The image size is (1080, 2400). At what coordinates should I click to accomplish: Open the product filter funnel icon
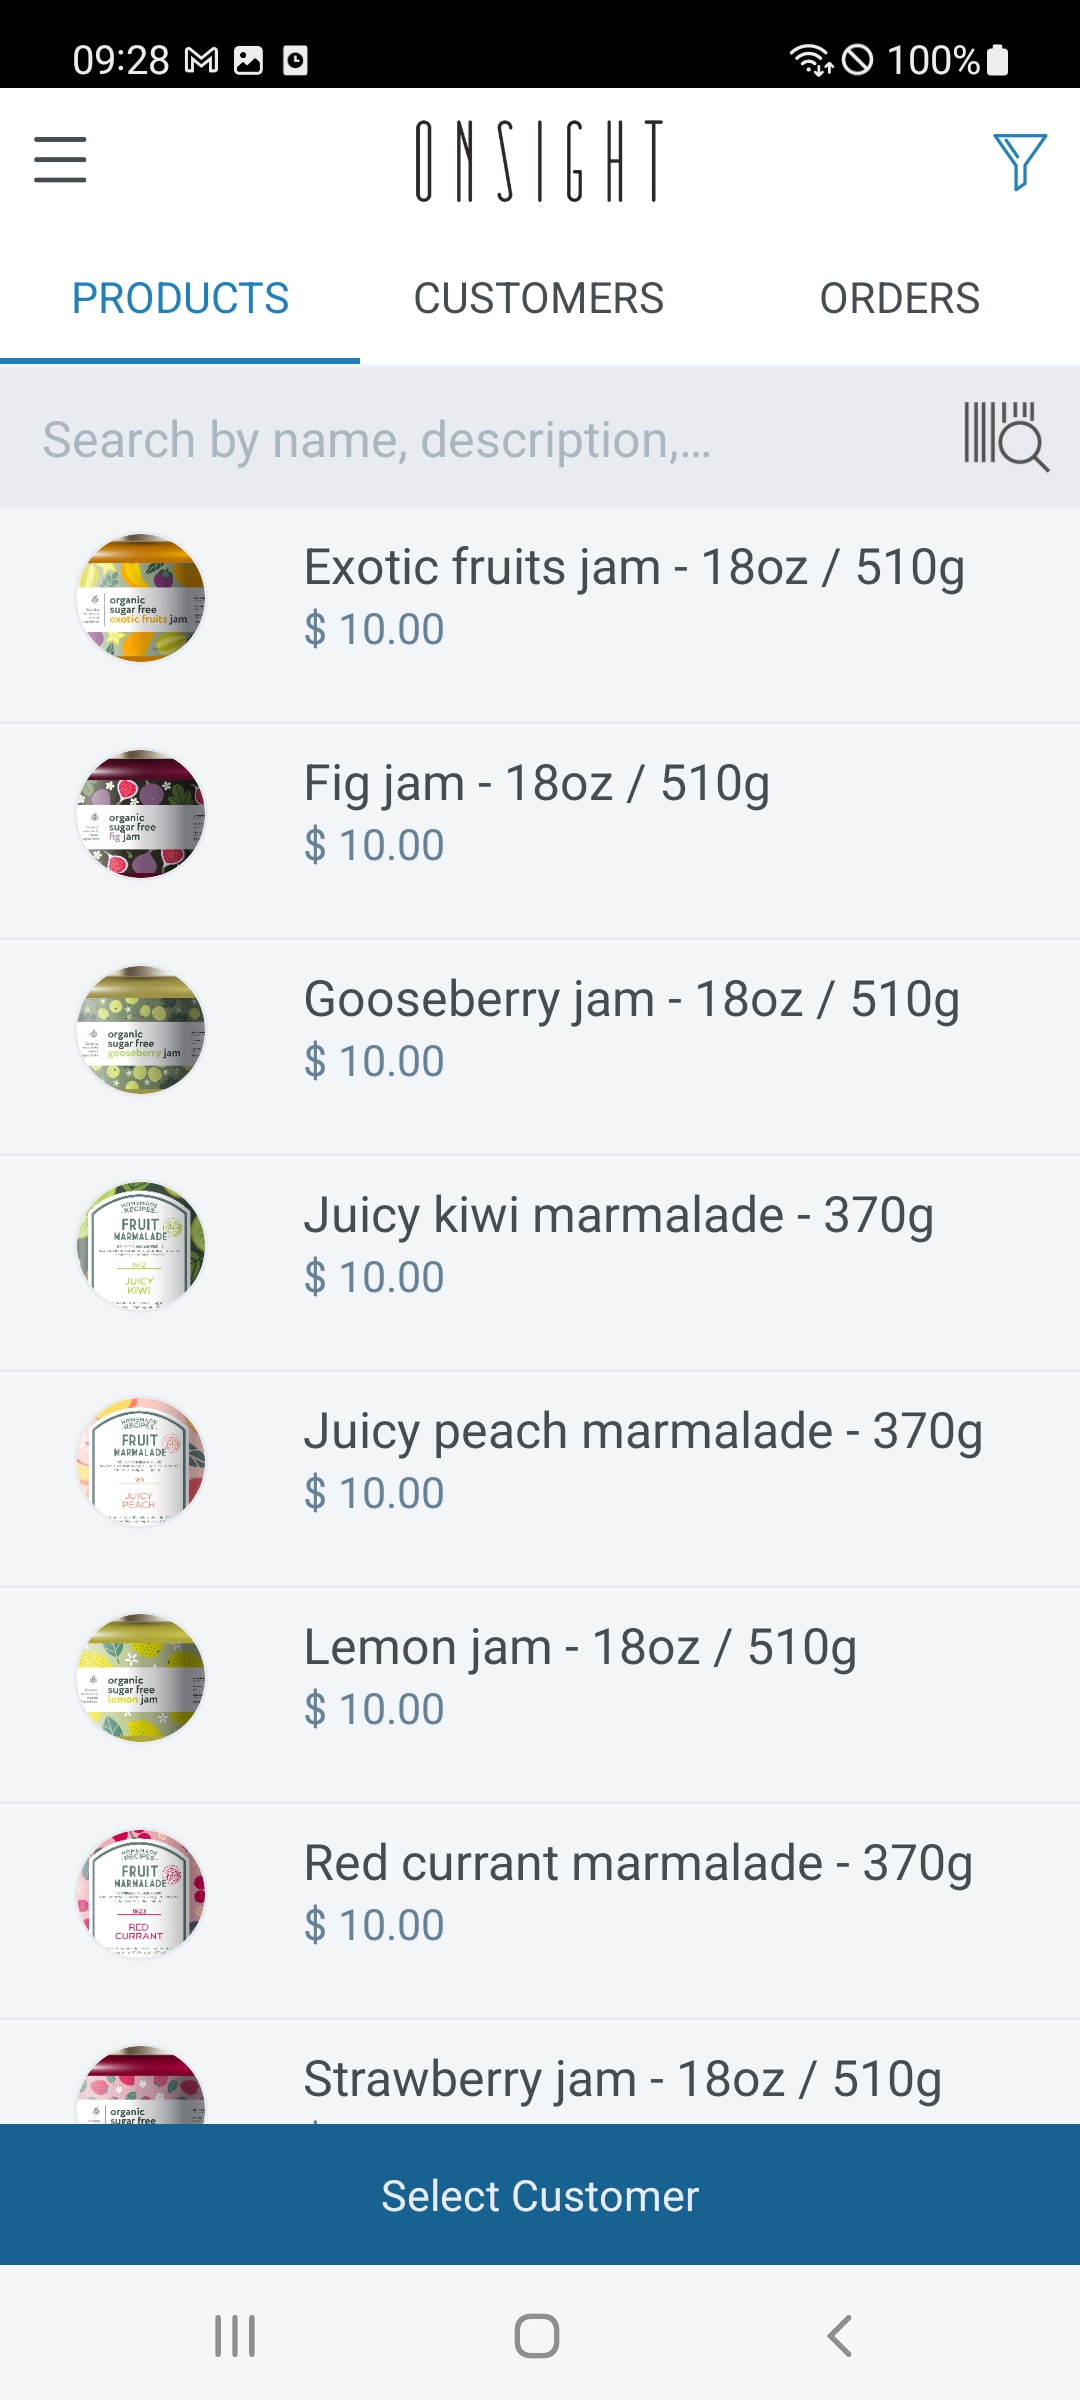coord(1019,161)
